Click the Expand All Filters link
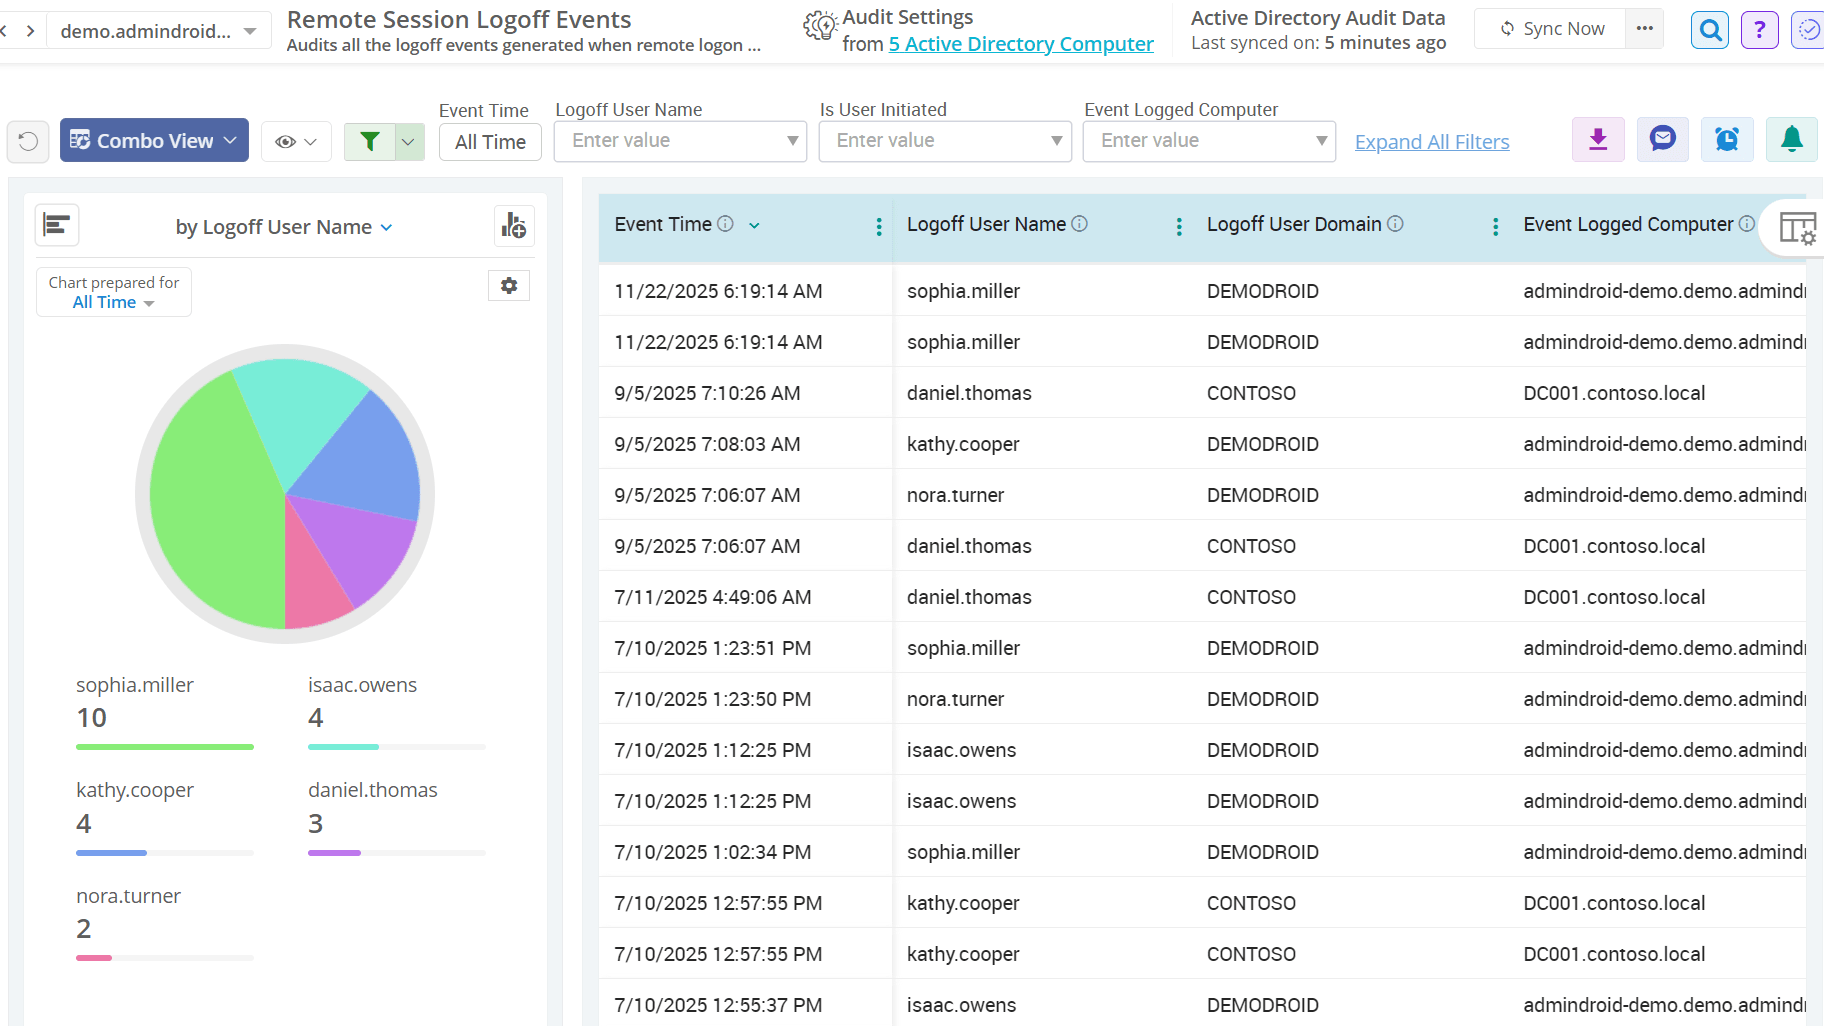This screenshot has width=1824, height=1026. click(x=1432, y=142)
